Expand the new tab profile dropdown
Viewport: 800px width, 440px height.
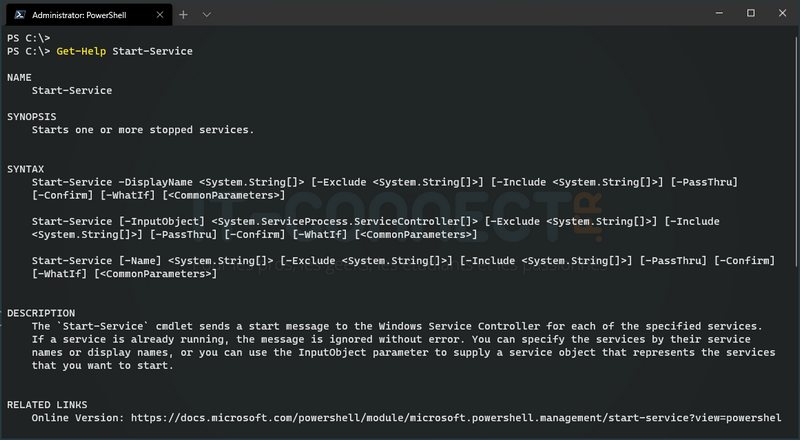coord(207,15)
